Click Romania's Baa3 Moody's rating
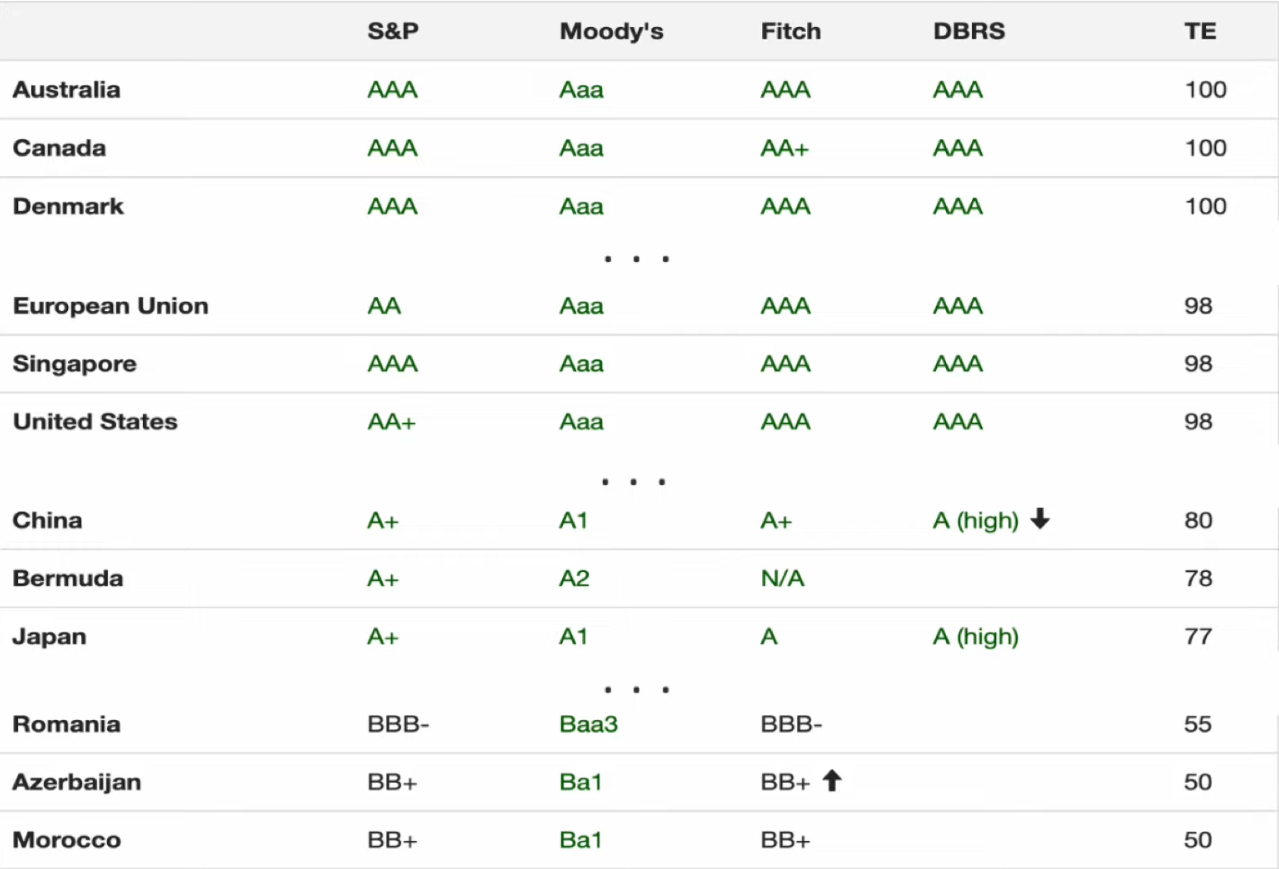 (x=588, y=724)
